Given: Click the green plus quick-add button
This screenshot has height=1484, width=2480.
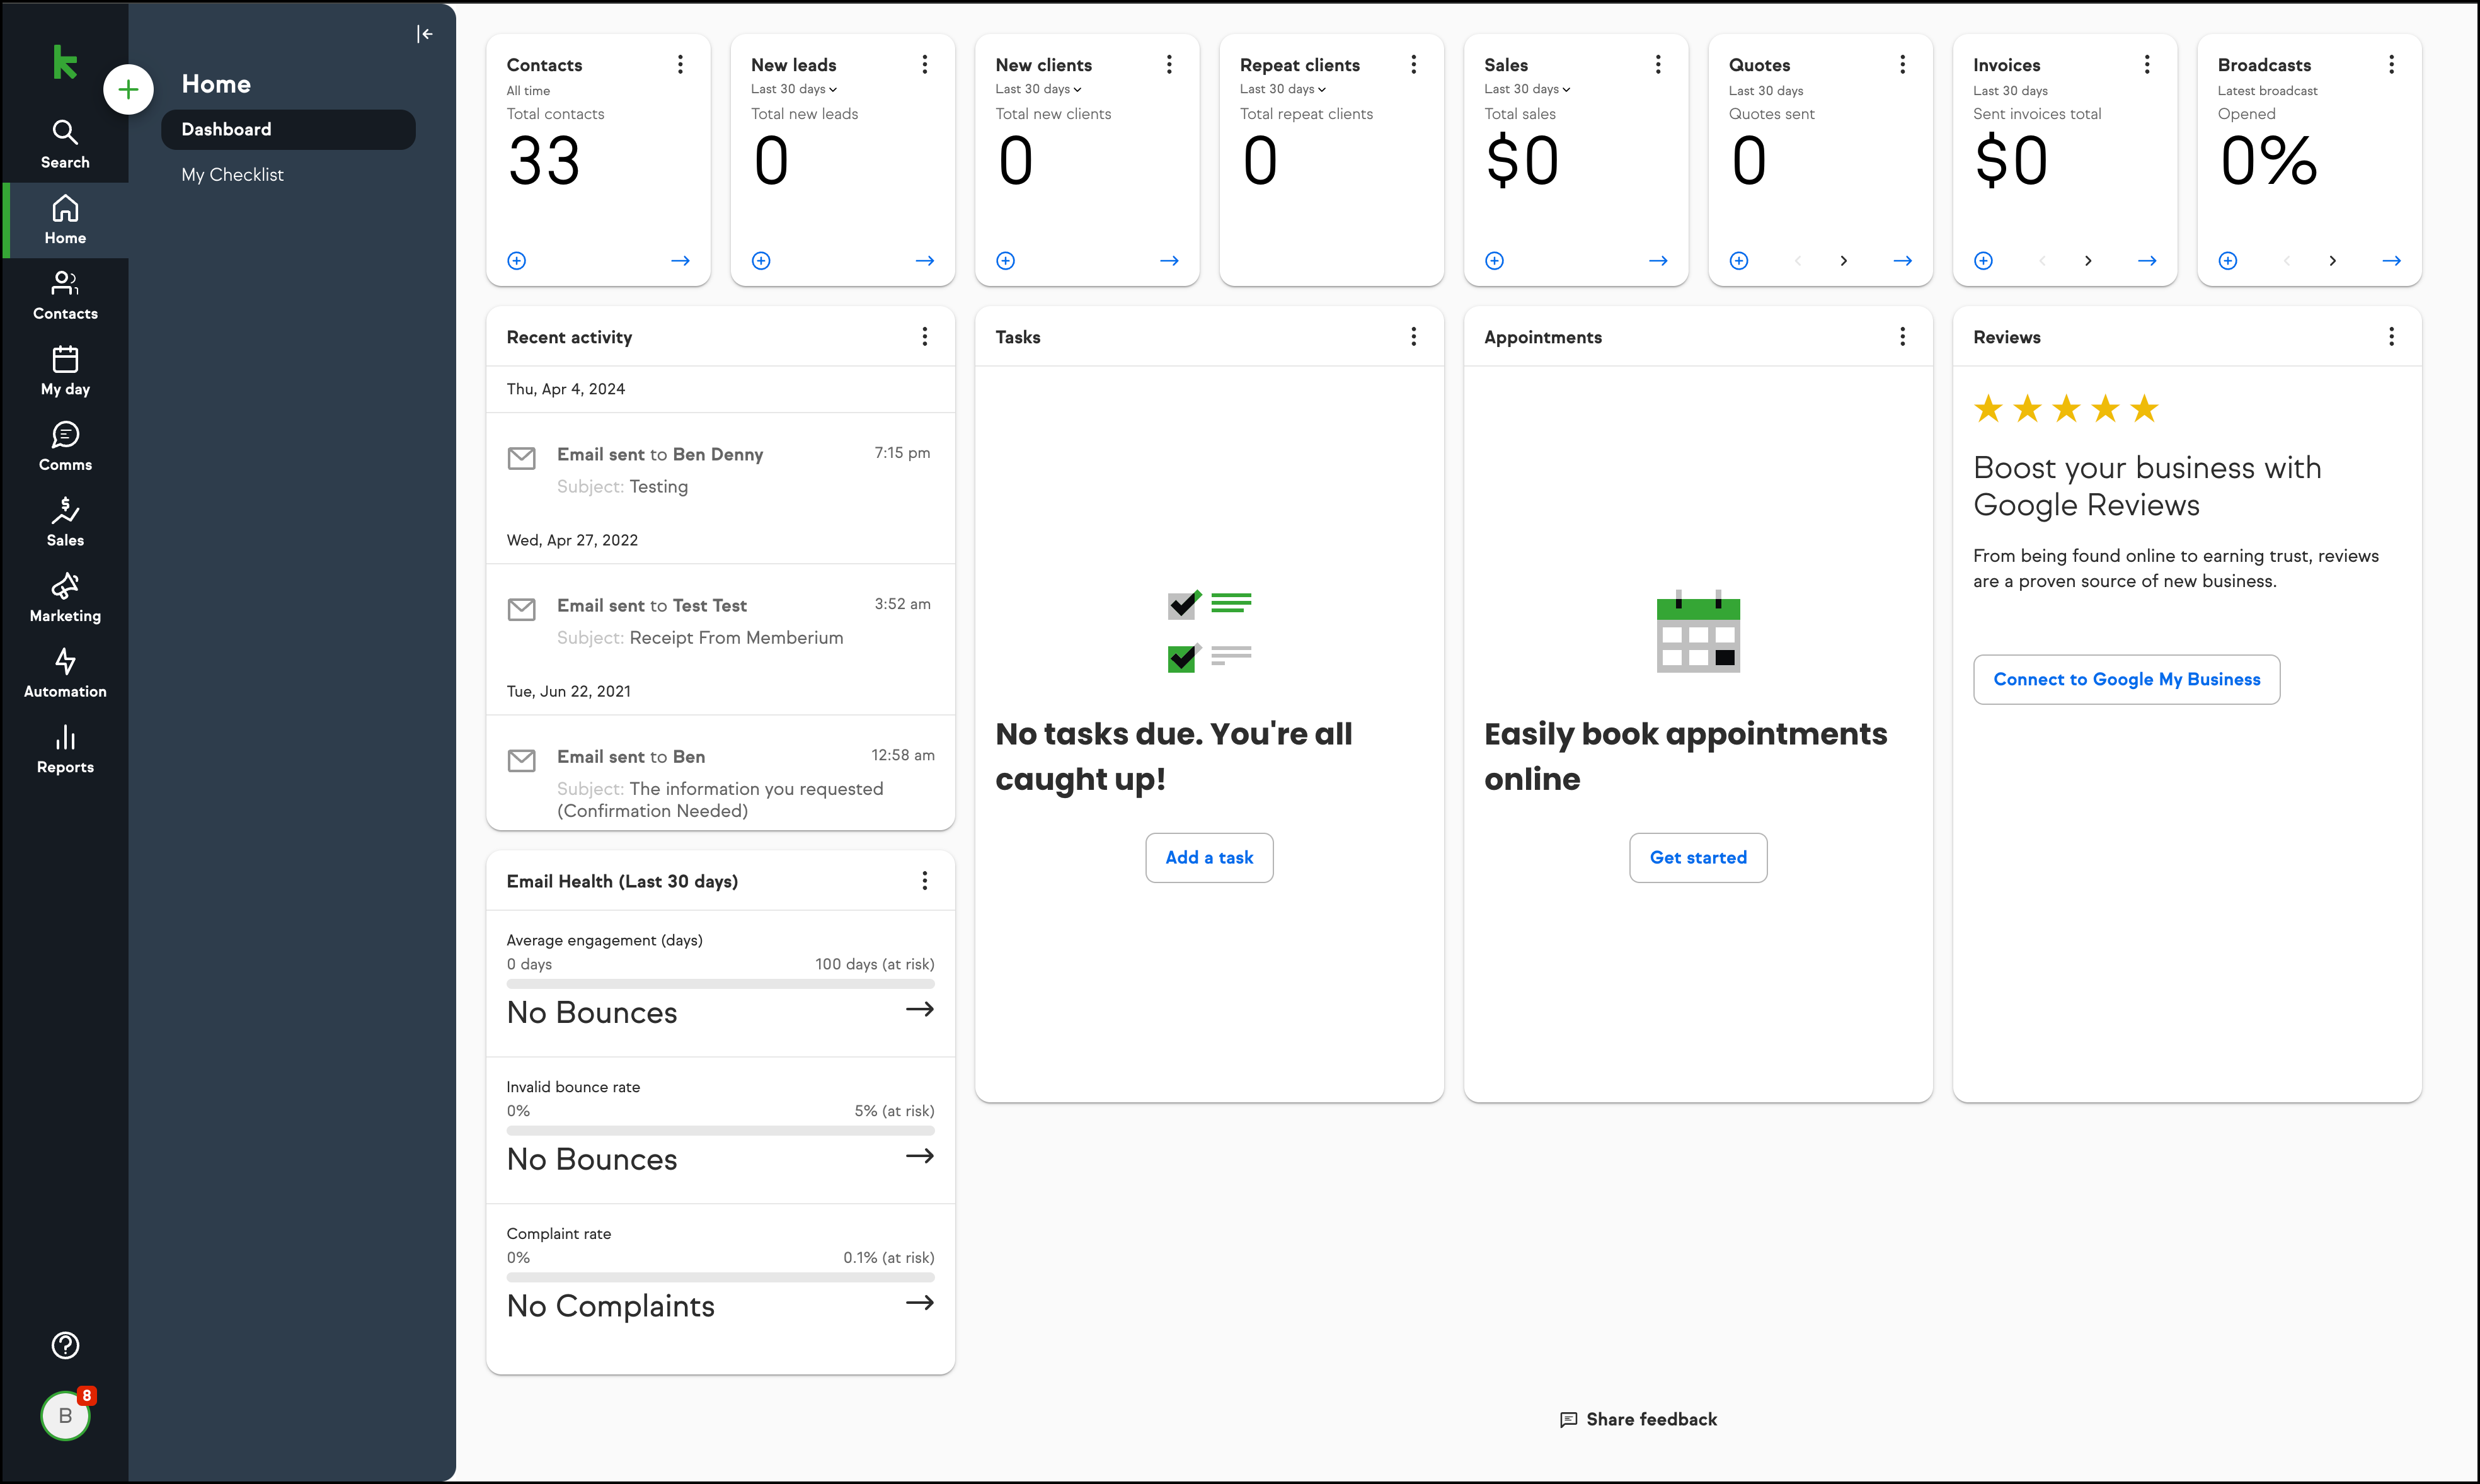Looking at the screenshot, I should 128,90.
